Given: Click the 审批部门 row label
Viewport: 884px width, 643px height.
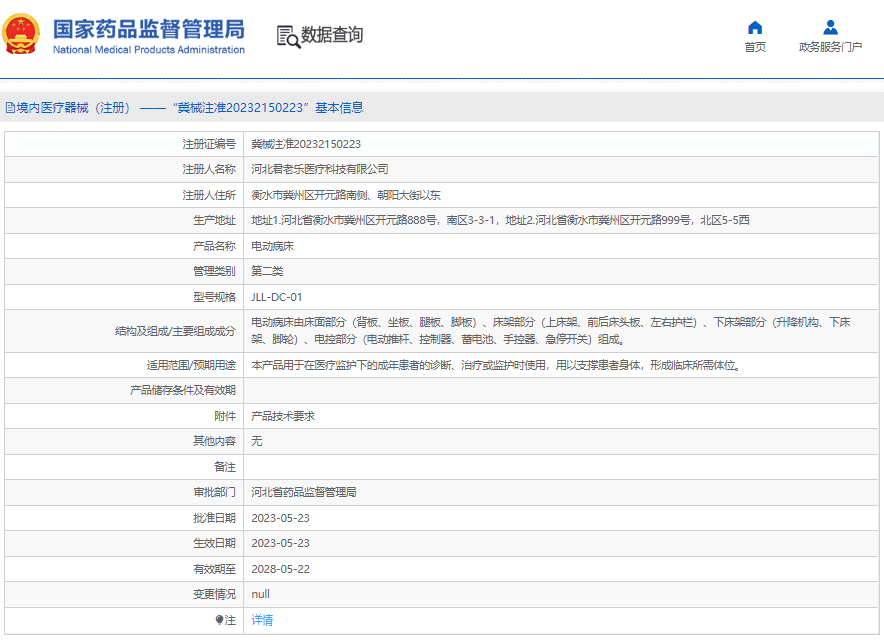Looking at the screenshot, I should [x=214, y=493].
